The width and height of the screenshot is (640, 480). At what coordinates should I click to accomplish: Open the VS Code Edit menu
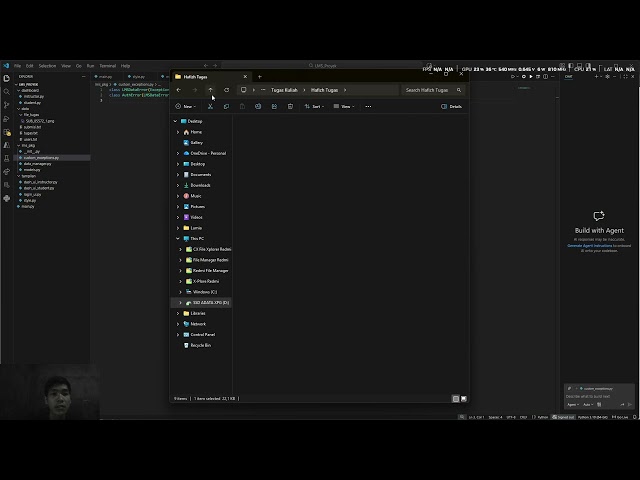click(30, 66)
